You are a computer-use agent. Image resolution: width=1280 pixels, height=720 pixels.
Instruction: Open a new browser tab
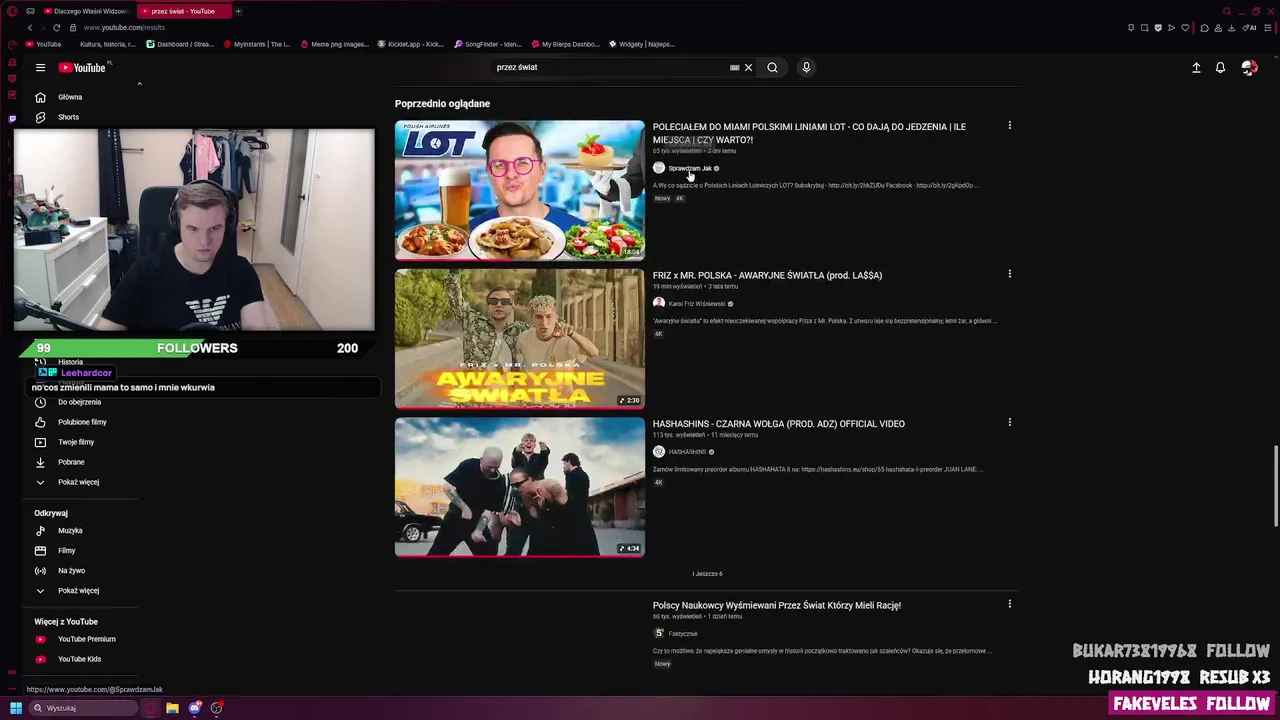coord(238,11)
